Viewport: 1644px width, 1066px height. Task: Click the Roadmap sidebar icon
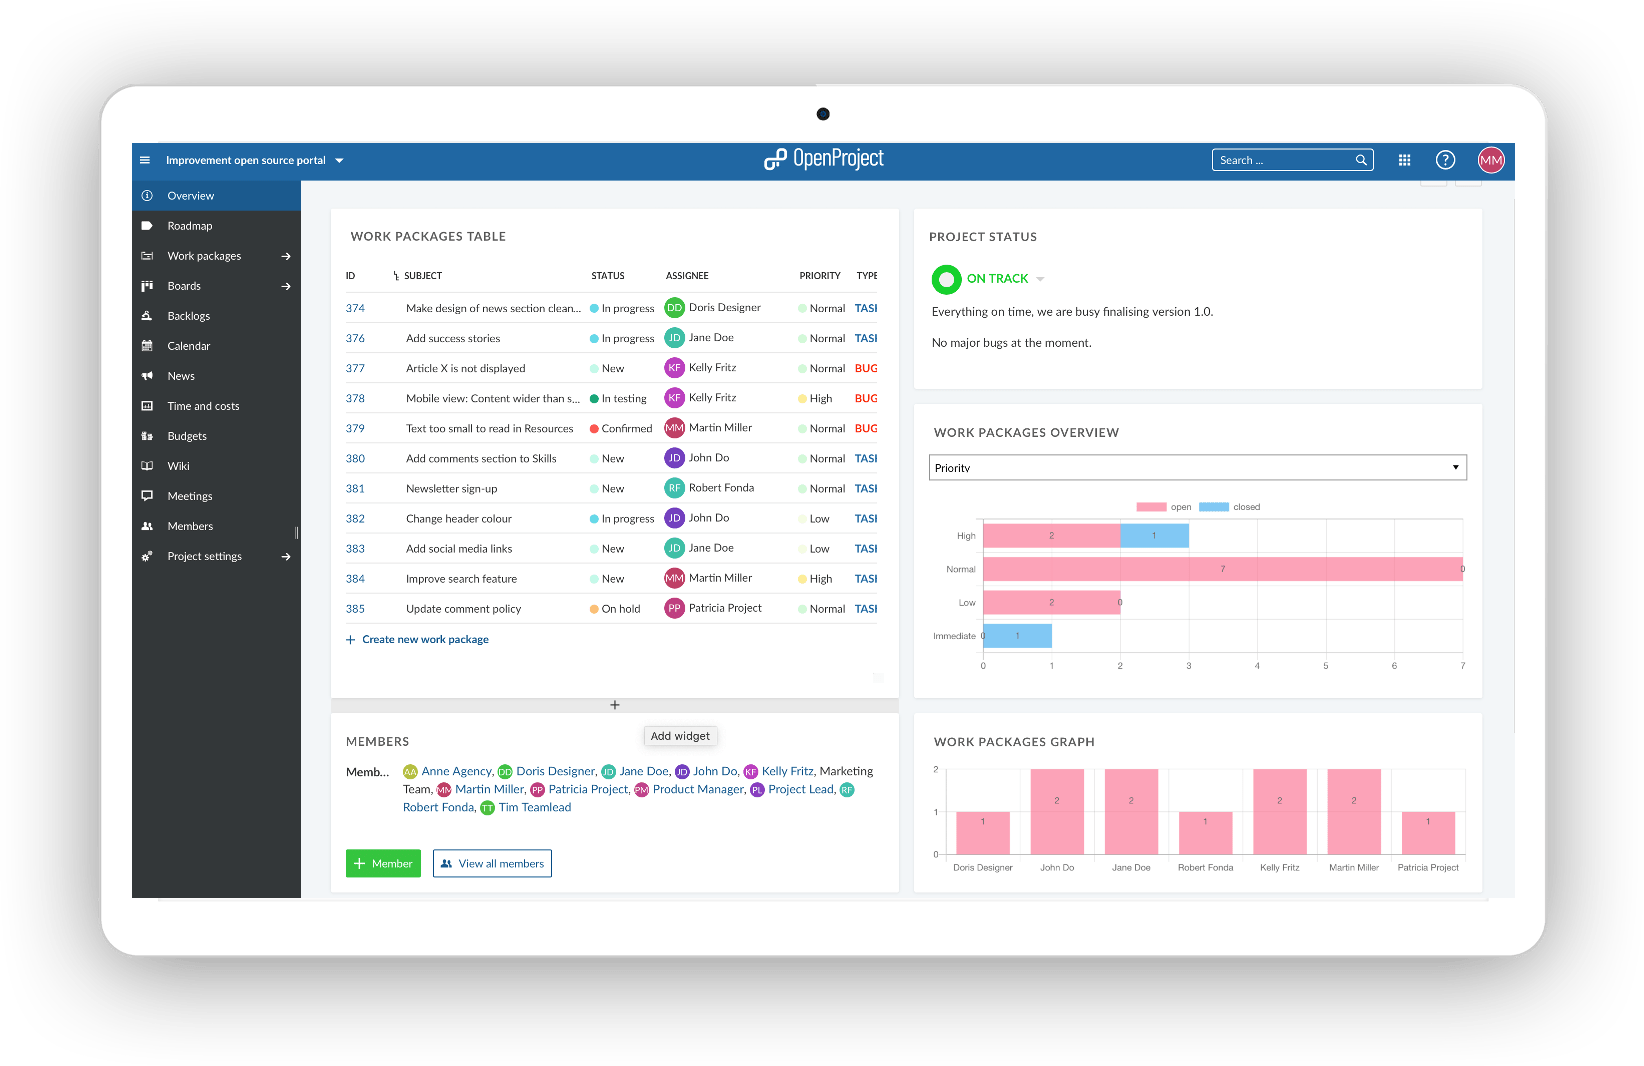pyautogui.click(x=147, y=226)
